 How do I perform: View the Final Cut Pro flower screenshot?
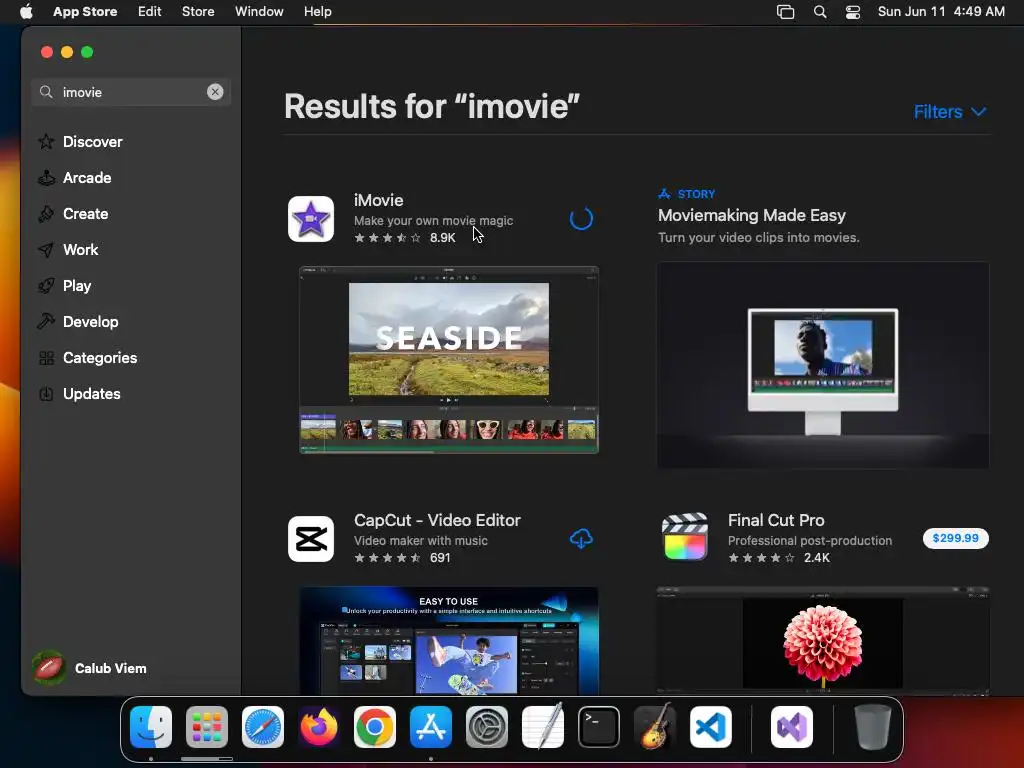click(823, 641)
